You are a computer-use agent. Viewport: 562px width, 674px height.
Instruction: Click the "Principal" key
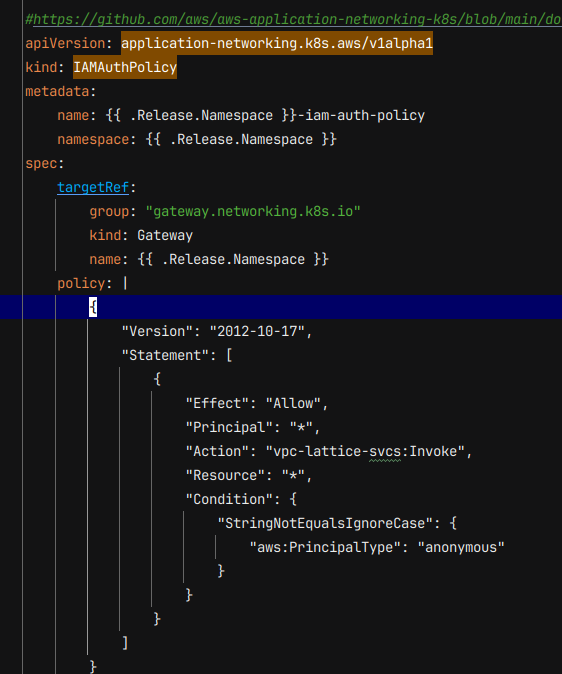pos(229,428)
